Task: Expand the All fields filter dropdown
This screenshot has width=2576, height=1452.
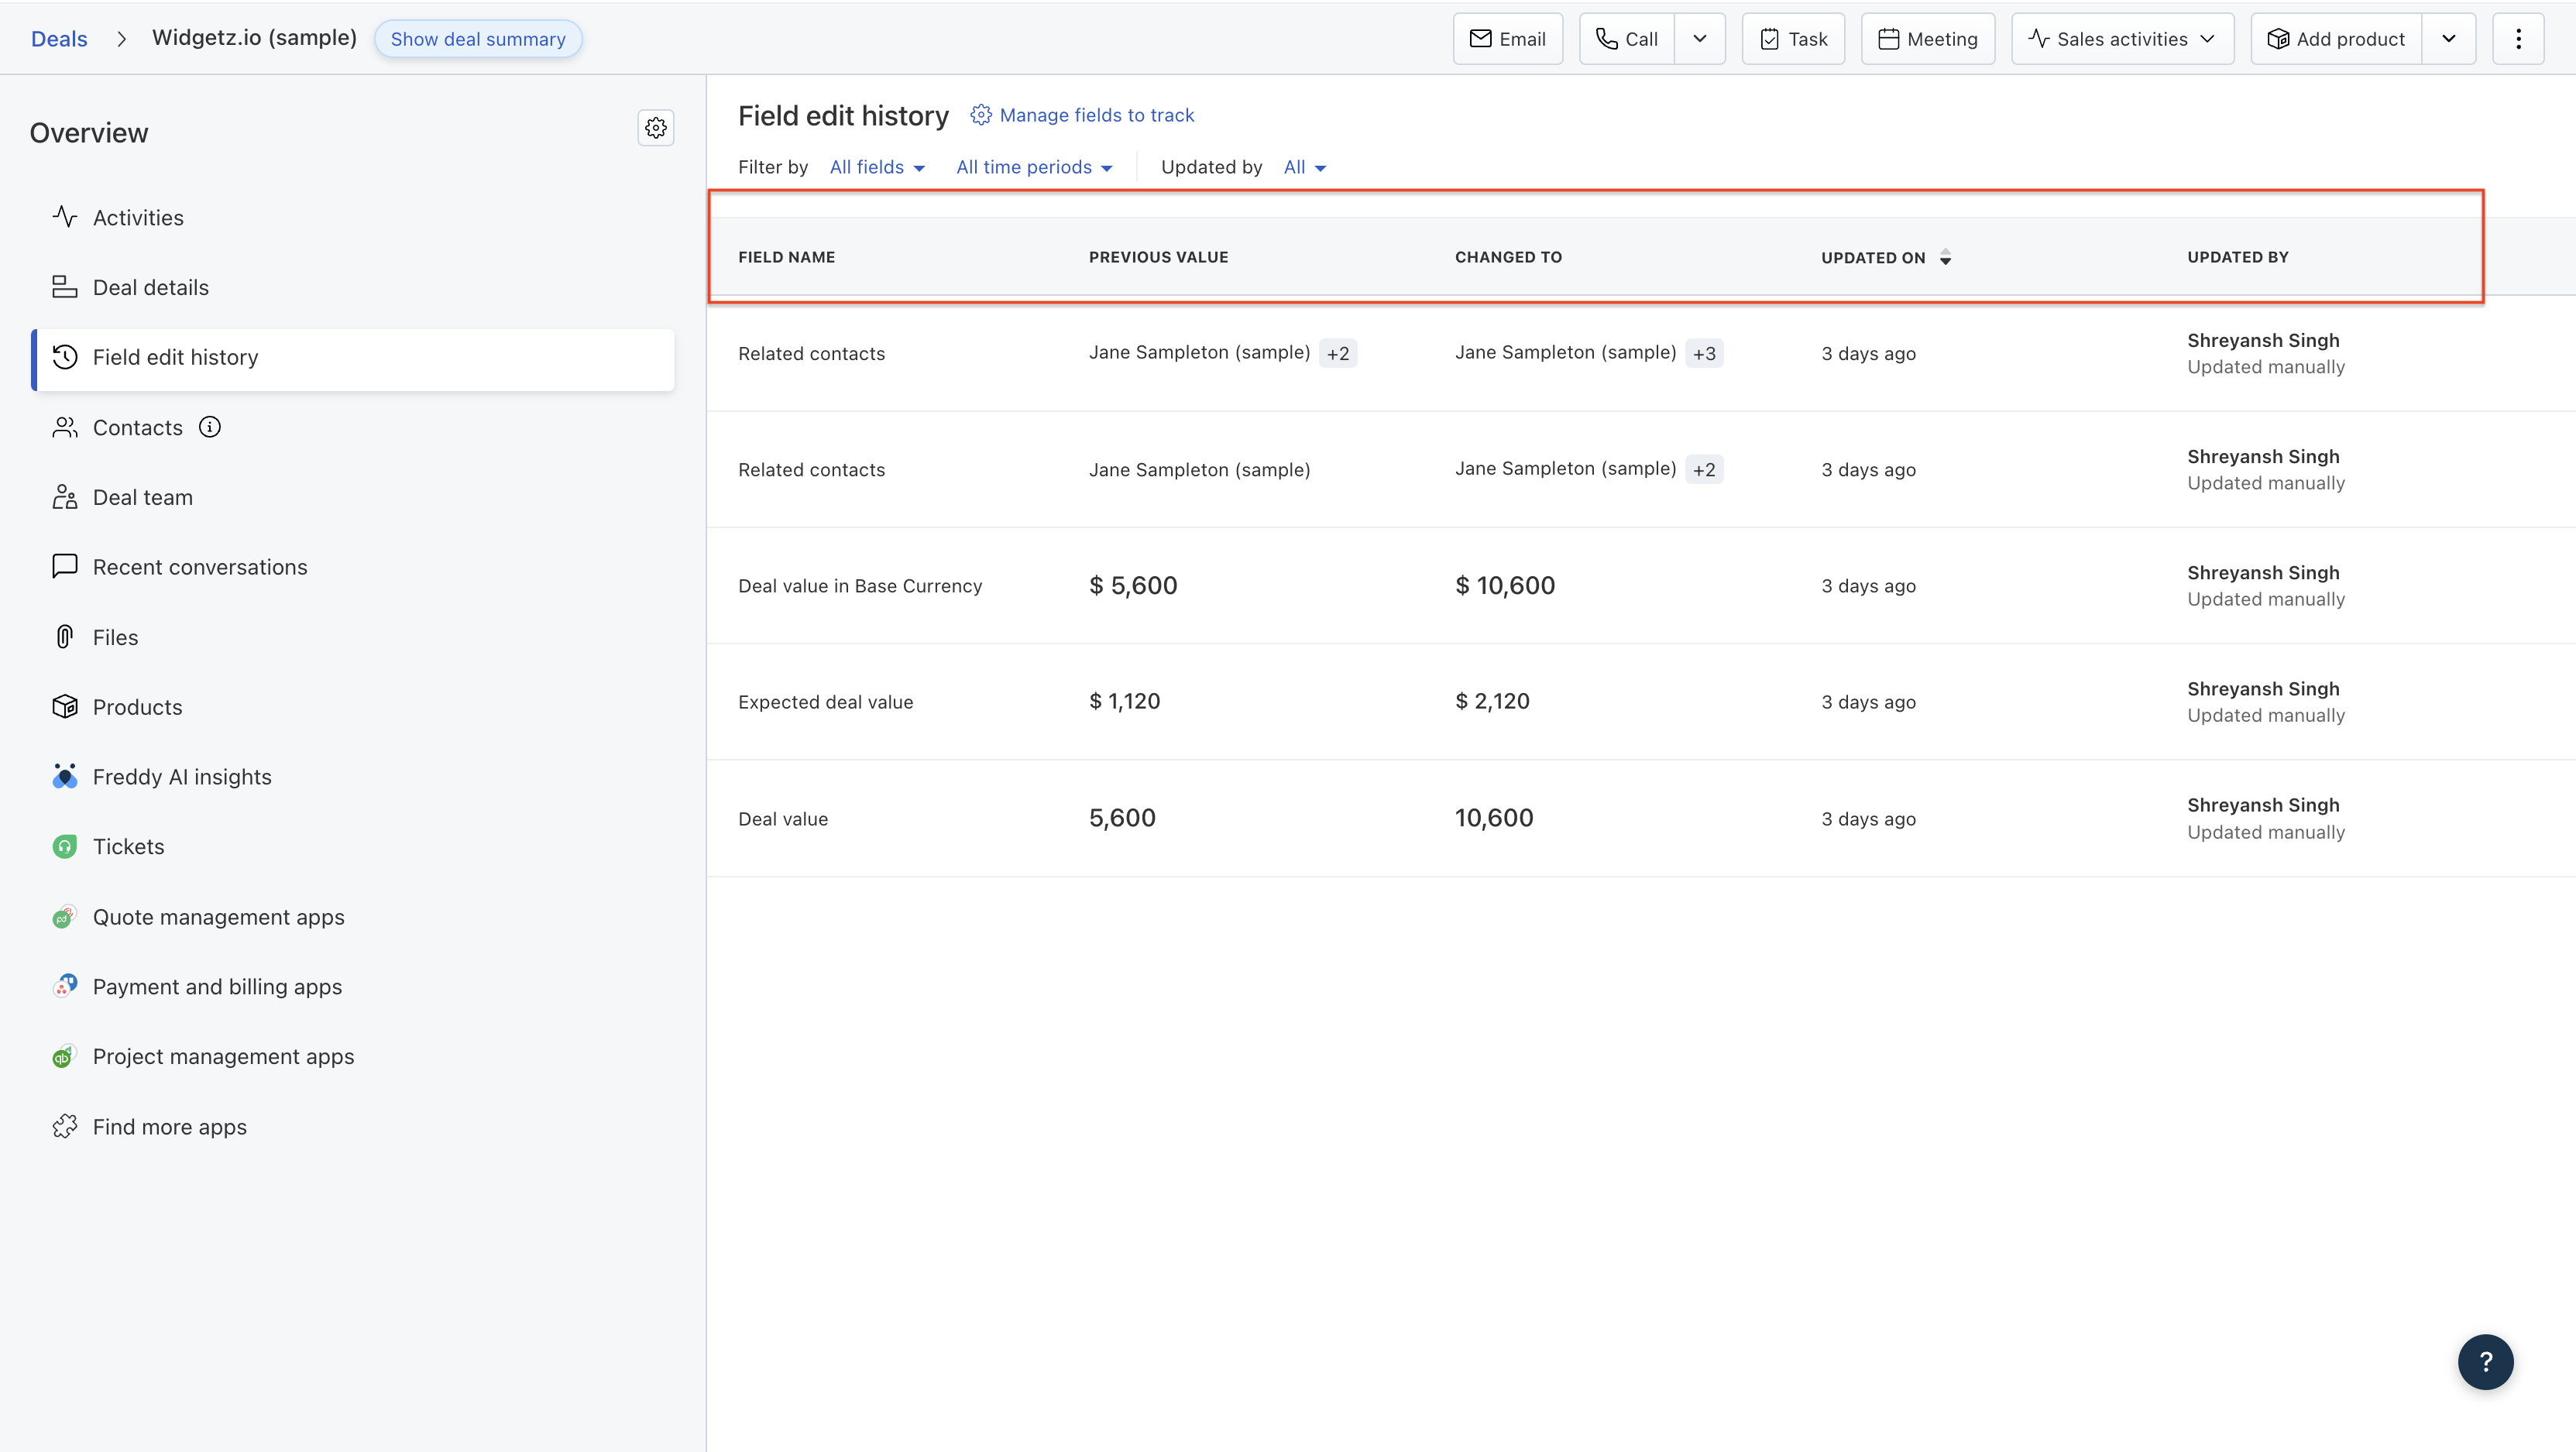Action: [876, 167]
